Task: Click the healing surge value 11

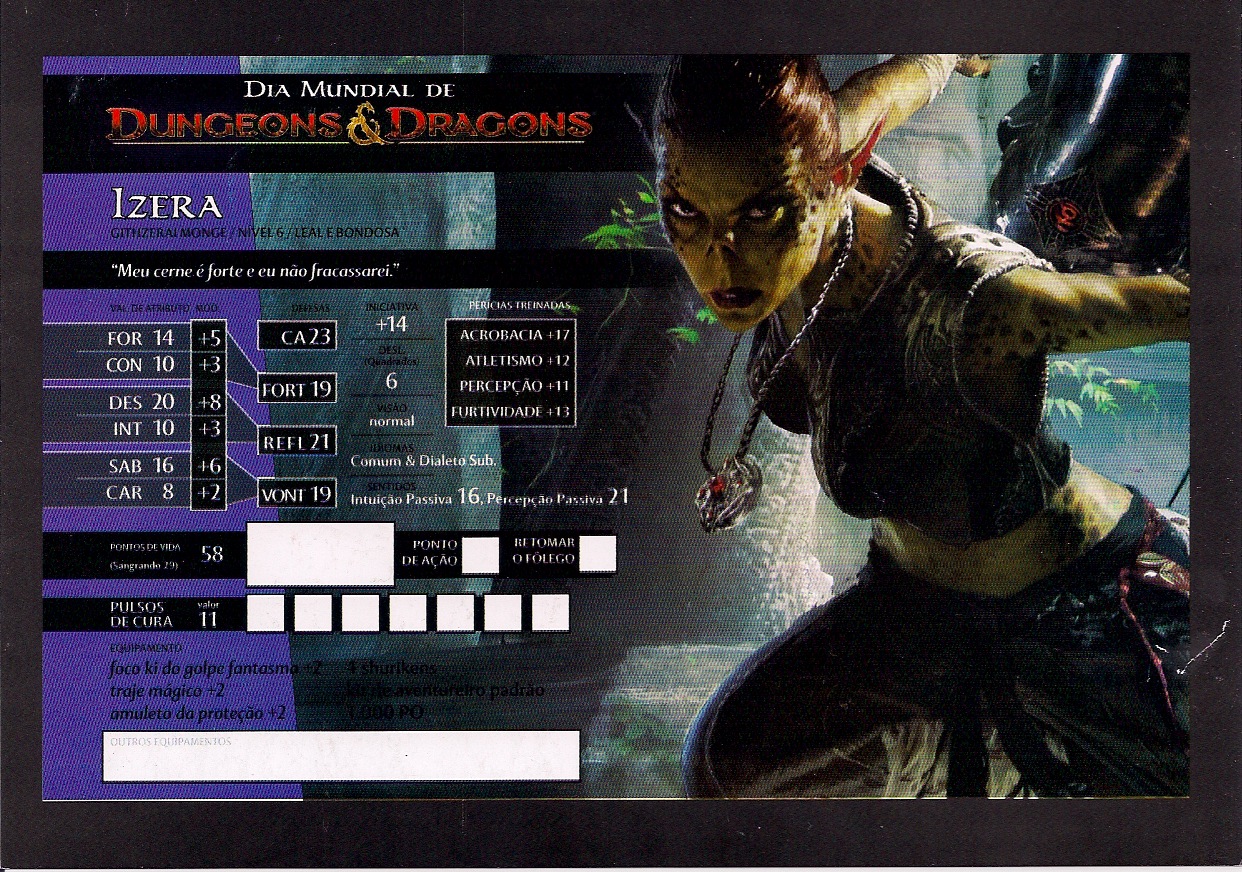Action: [x=209, y=620]
